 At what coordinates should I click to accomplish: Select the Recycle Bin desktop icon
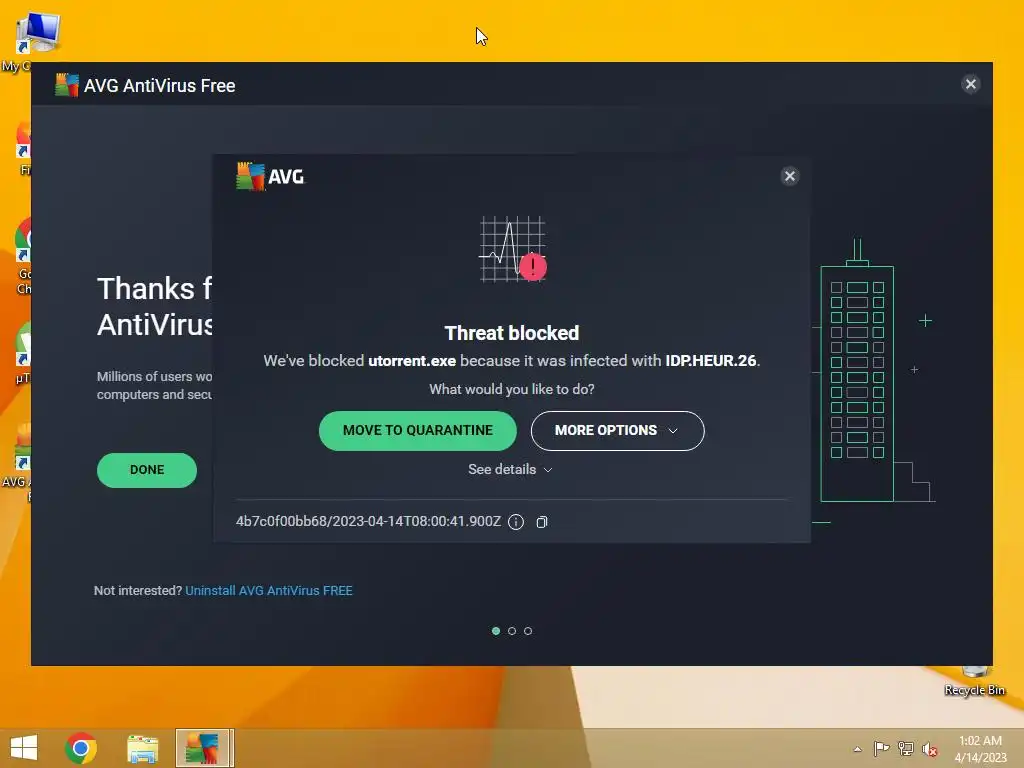tap(974, 681)
